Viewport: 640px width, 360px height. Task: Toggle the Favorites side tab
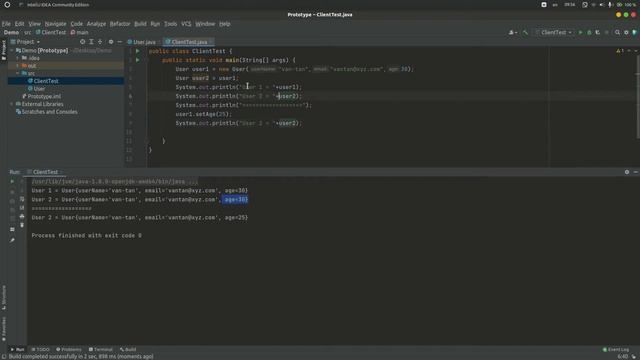(4, 329)
